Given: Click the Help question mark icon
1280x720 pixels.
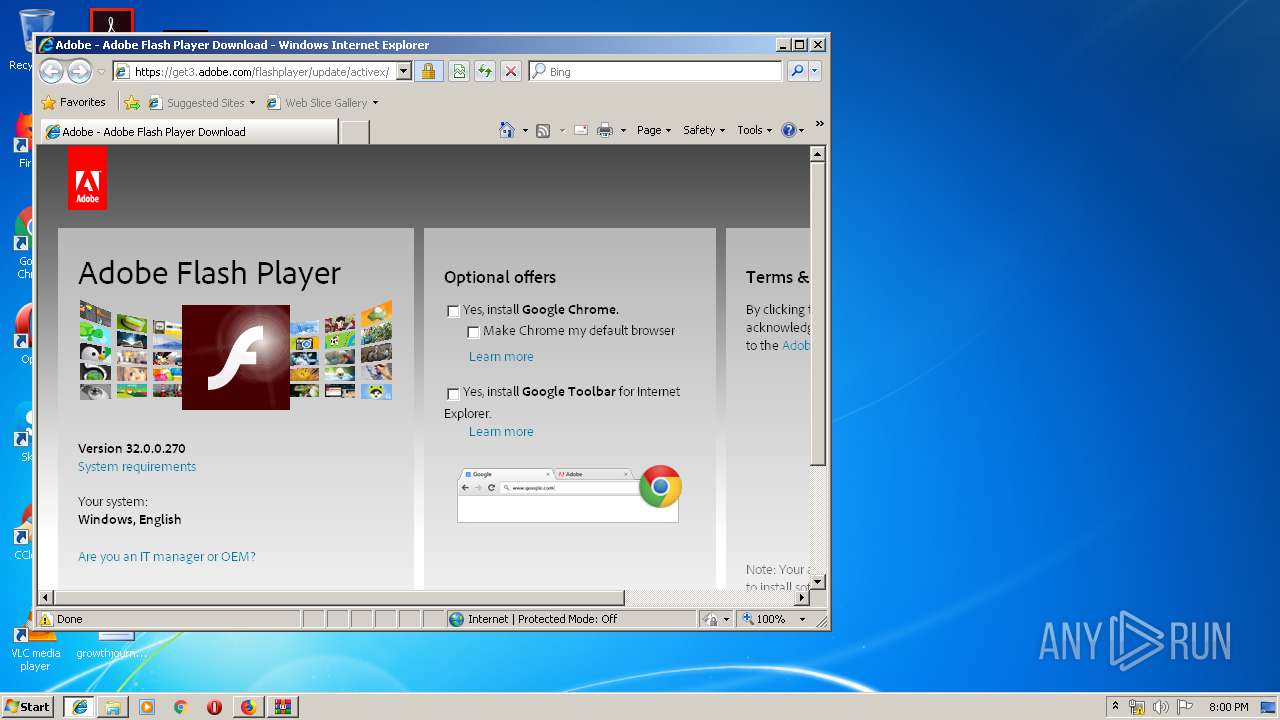Looking at the screenshot, I should pos(788,130).
